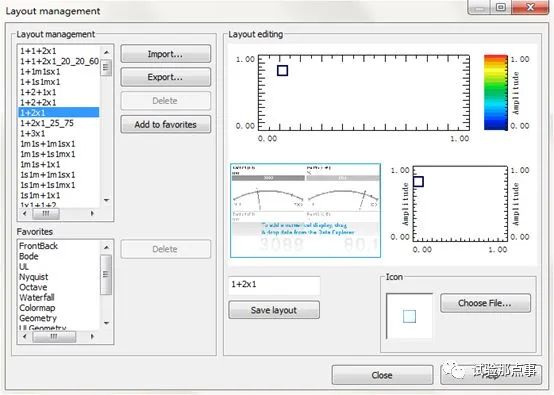The image size is (554, 395).
Task: Maximize the Layout management window
Action: pyautogui.click(x=501, y=7)
